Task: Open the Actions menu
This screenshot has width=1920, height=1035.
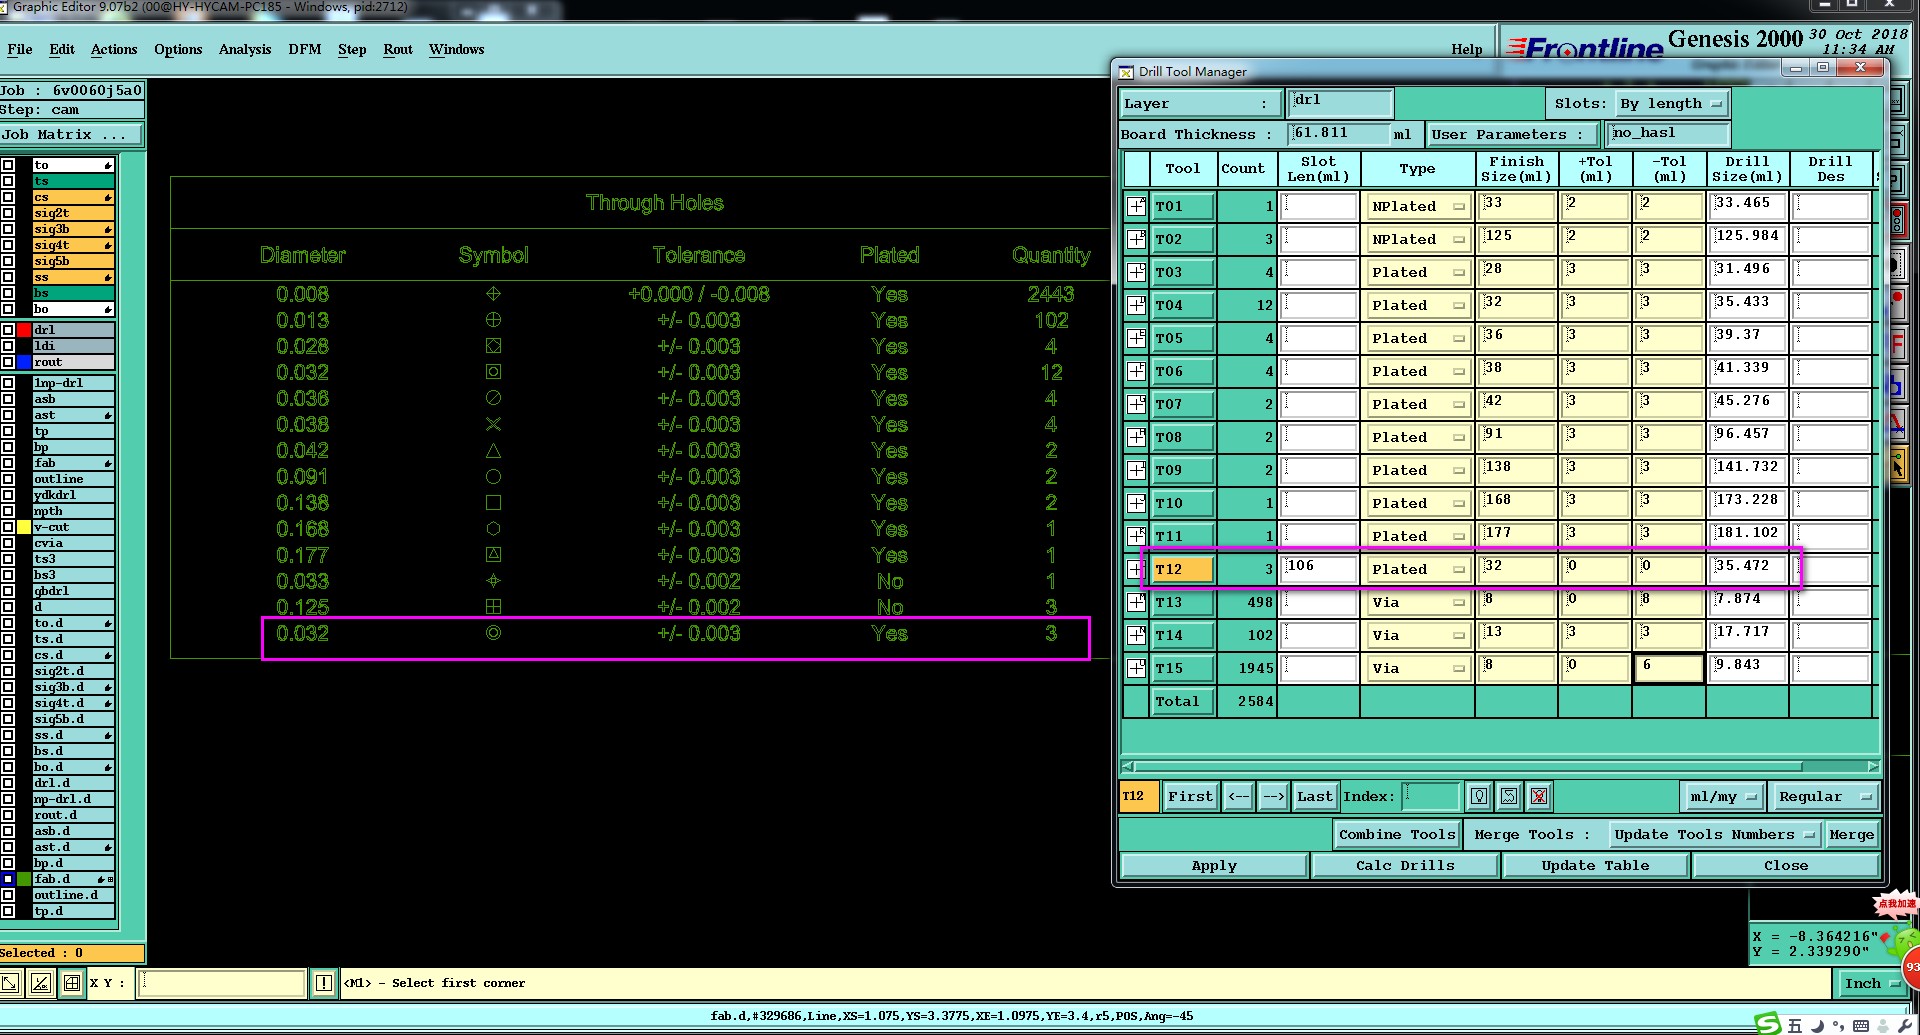Action: tap(114, 49)
